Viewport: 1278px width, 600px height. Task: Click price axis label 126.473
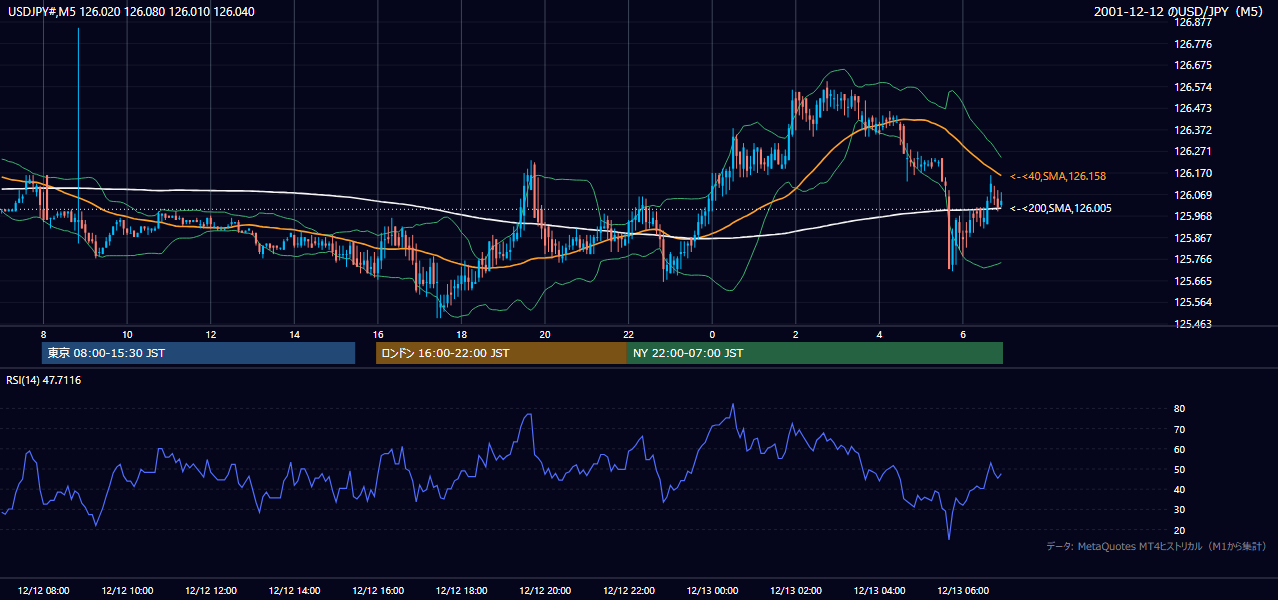(1192, 108)
